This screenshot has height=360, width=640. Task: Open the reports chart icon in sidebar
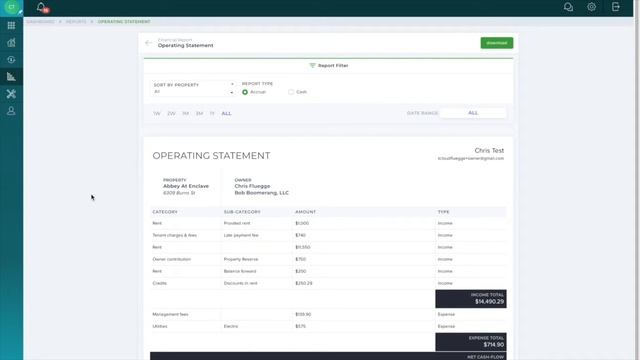[11, 77]
